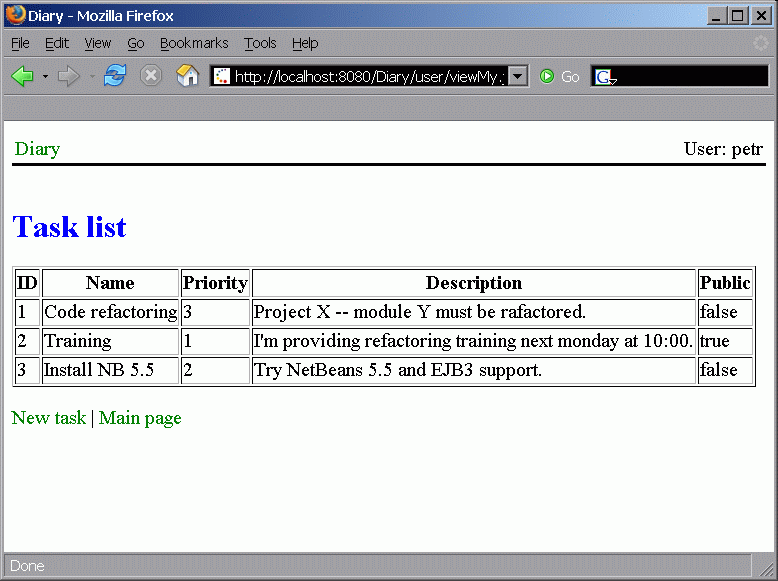Screen dimensions: 778x581
Task: Click into the localhost URL address field
Action: click(365, 77)
